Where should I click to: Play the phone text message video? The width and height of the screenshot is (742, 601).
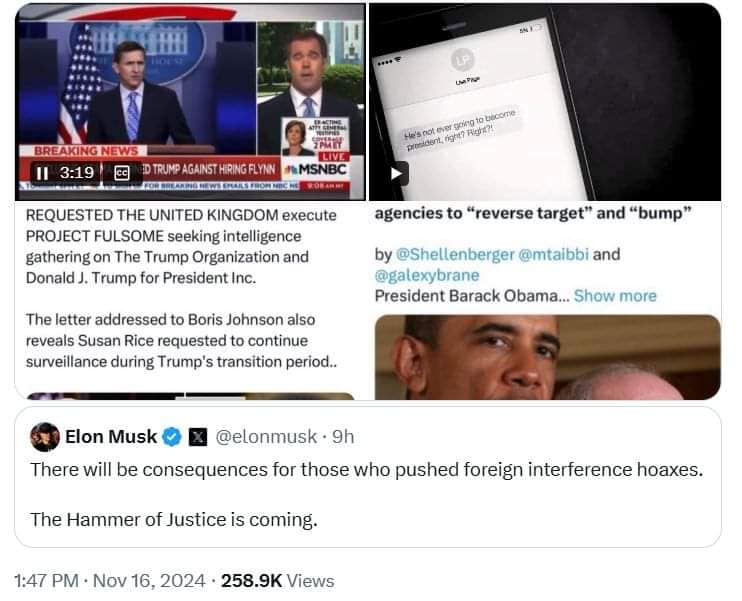coord(396,174)
